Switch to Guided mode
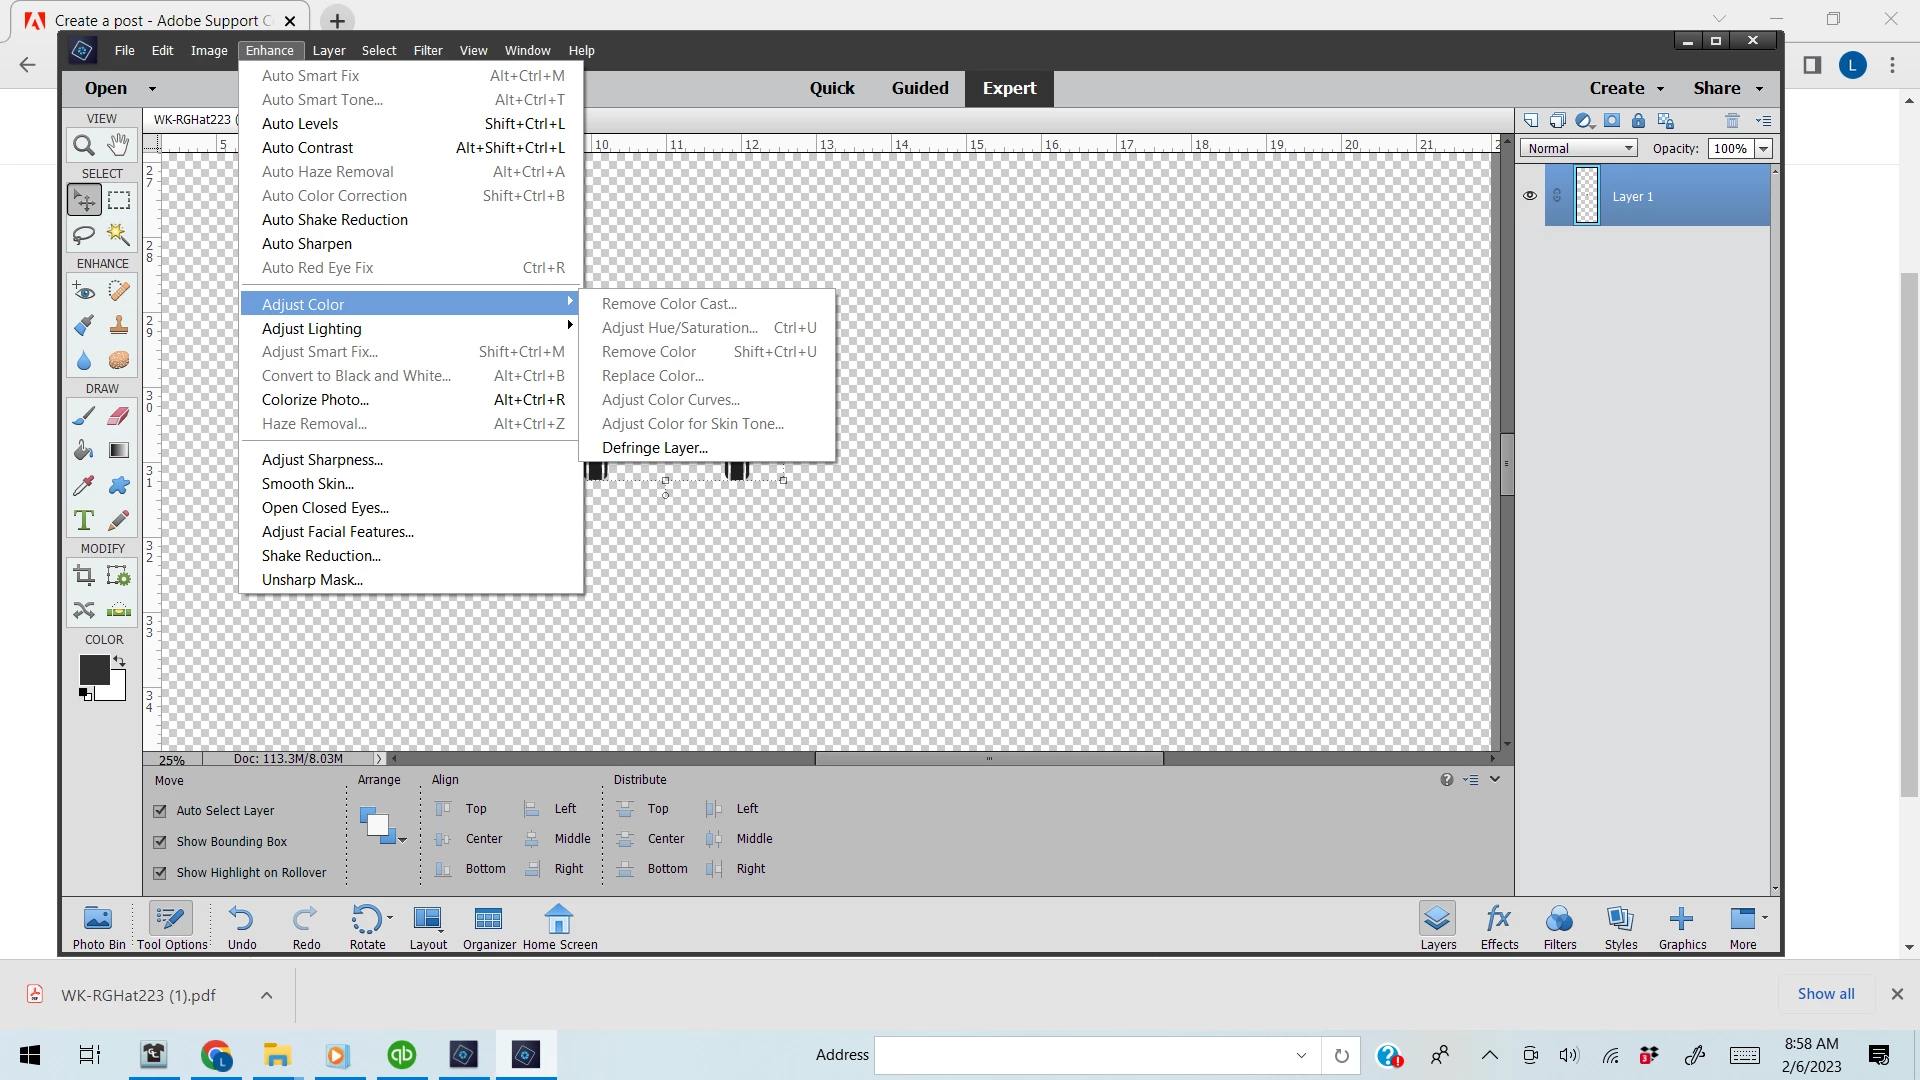The image size is (1920, 1080). pos(919,88)
